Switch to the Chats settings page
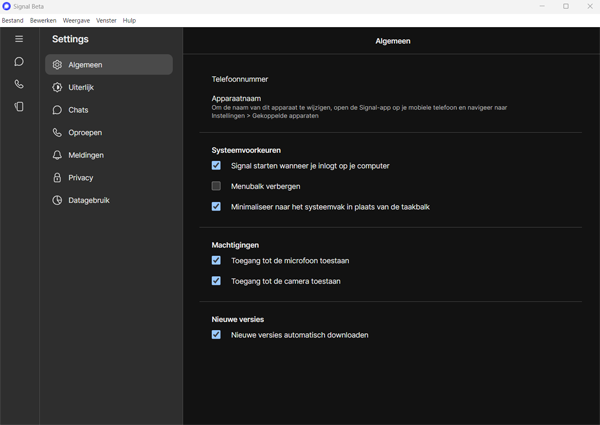 109,110
